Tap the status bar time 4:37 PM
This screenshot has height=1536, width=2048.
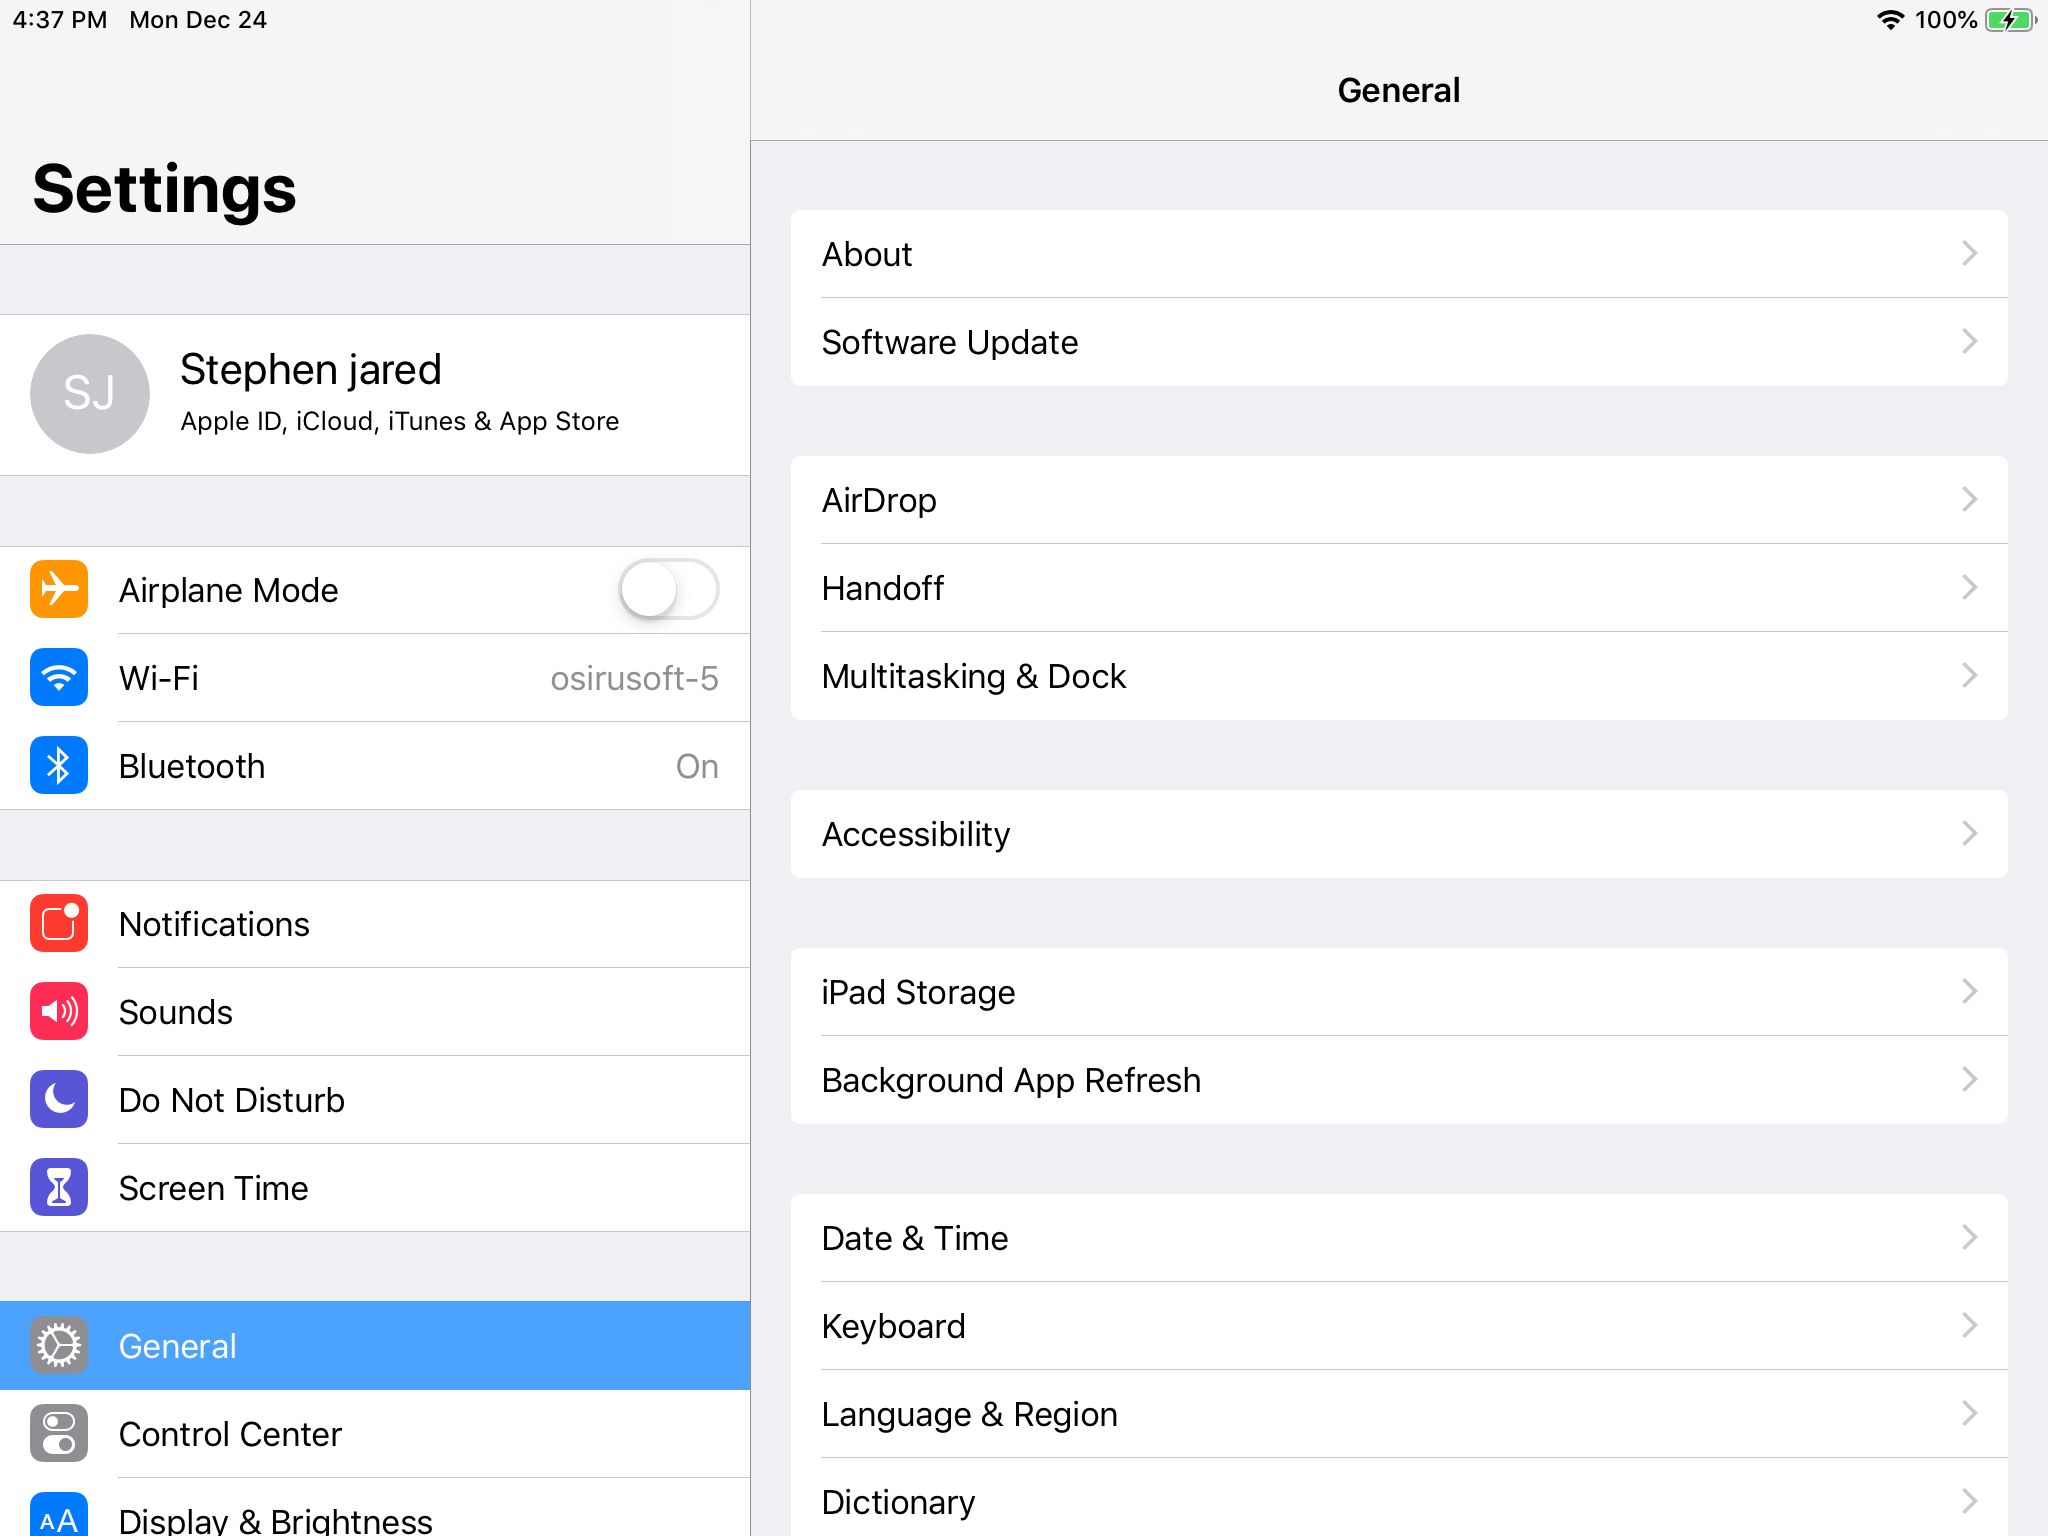(x=60, y=20)
